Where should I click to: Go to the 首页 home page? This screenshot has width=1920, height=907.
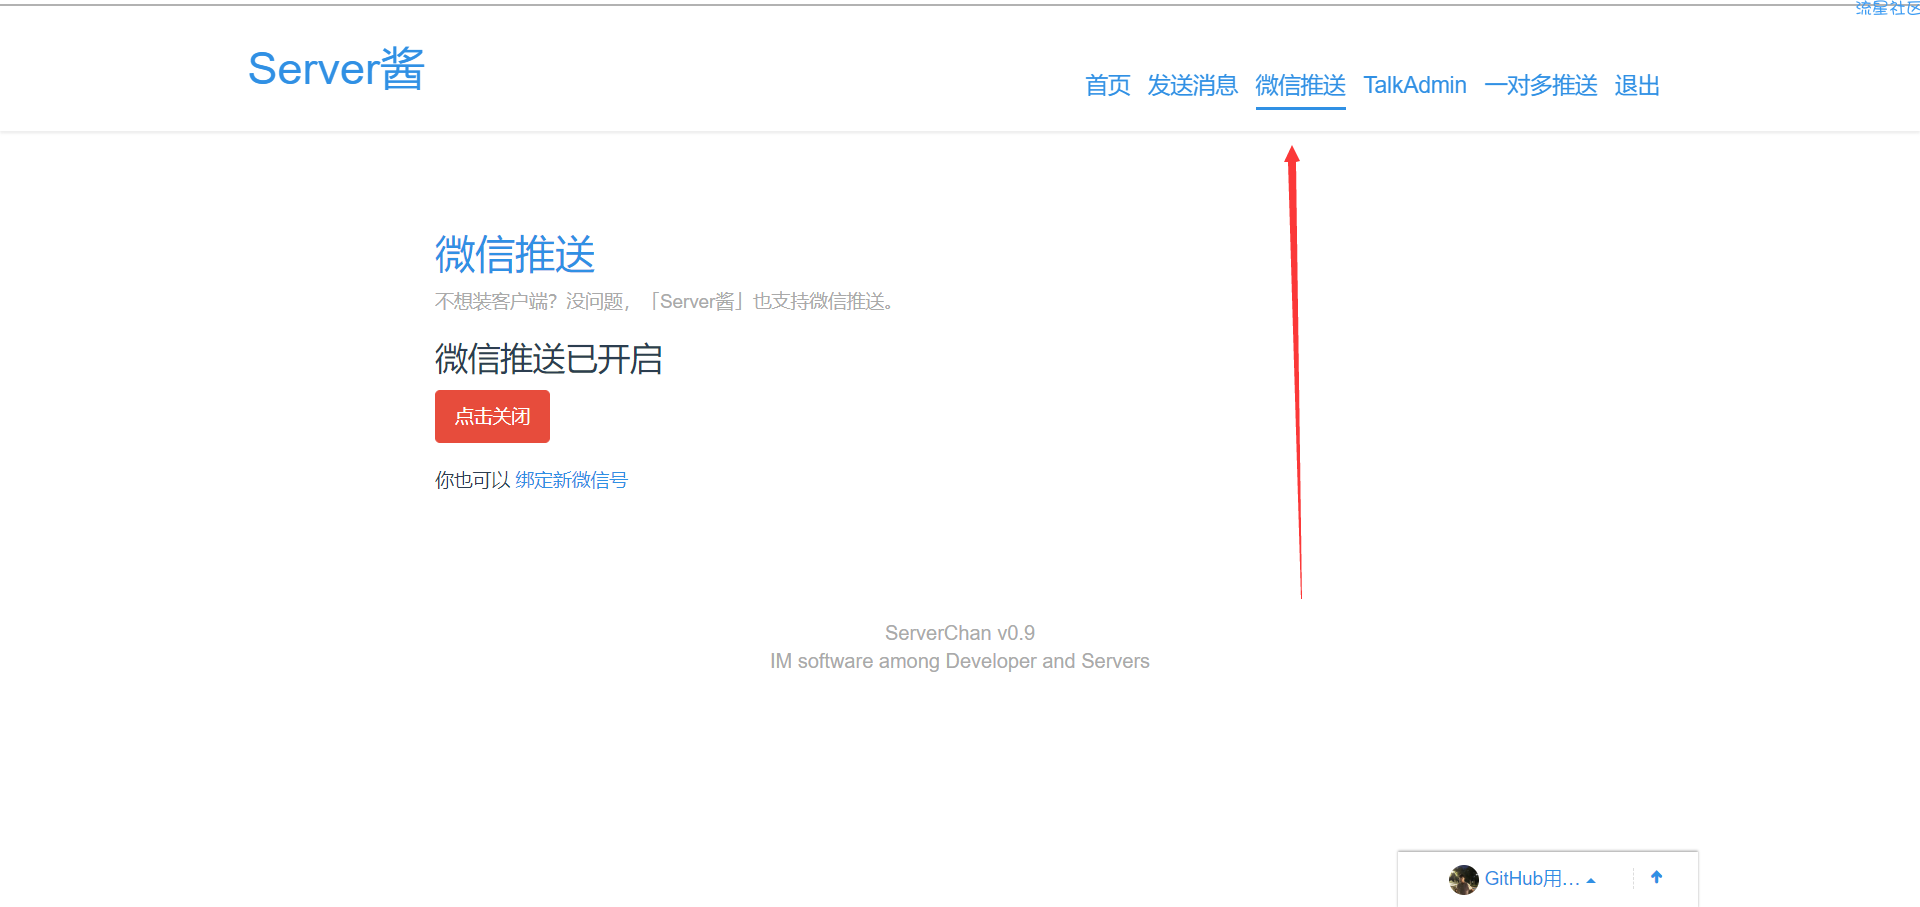pos(1107,86)
